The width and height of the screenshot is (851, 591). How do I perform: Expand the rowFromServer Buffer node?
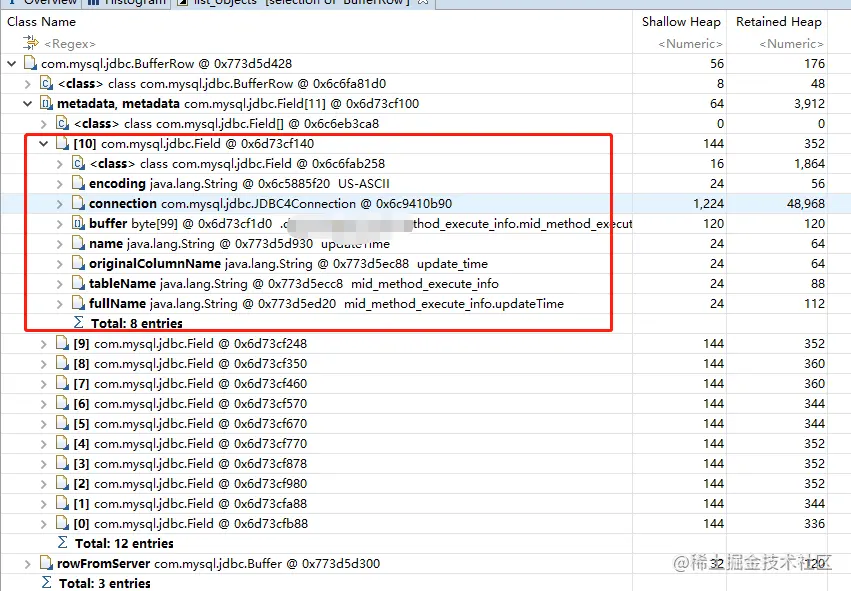click(x=28, y=564)
